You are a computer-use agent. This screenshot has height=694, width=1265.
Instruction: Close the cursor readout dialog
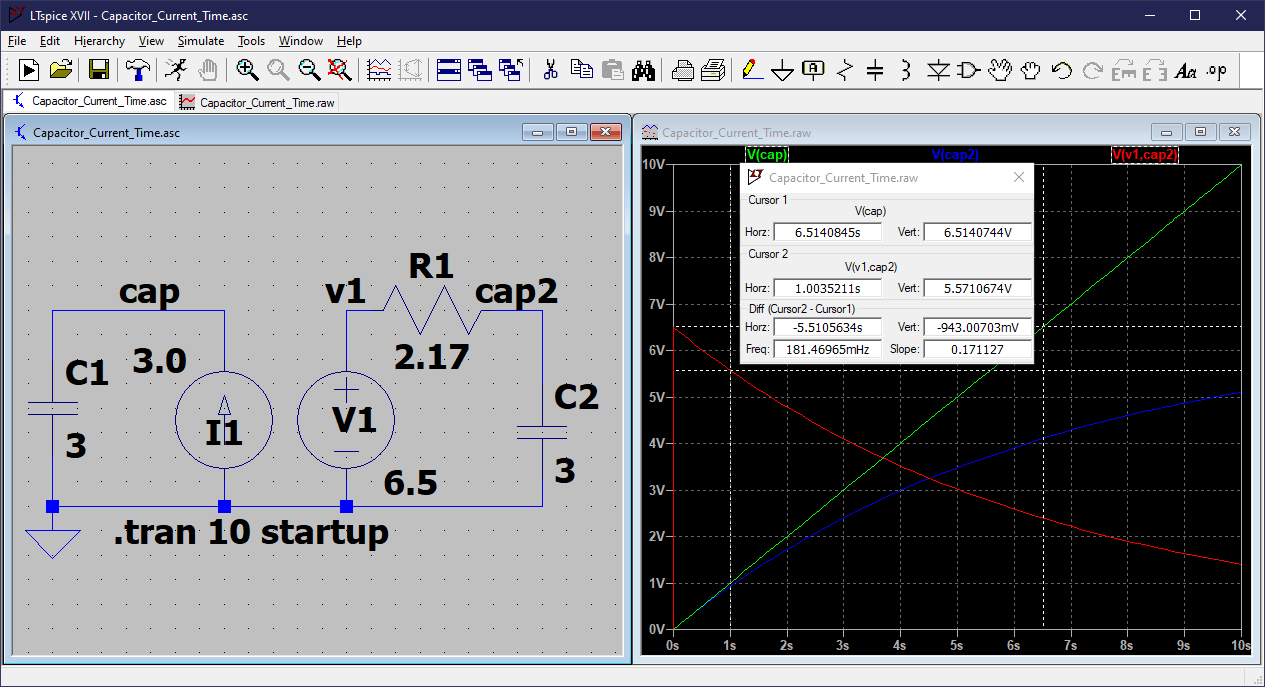[1019, 177]
